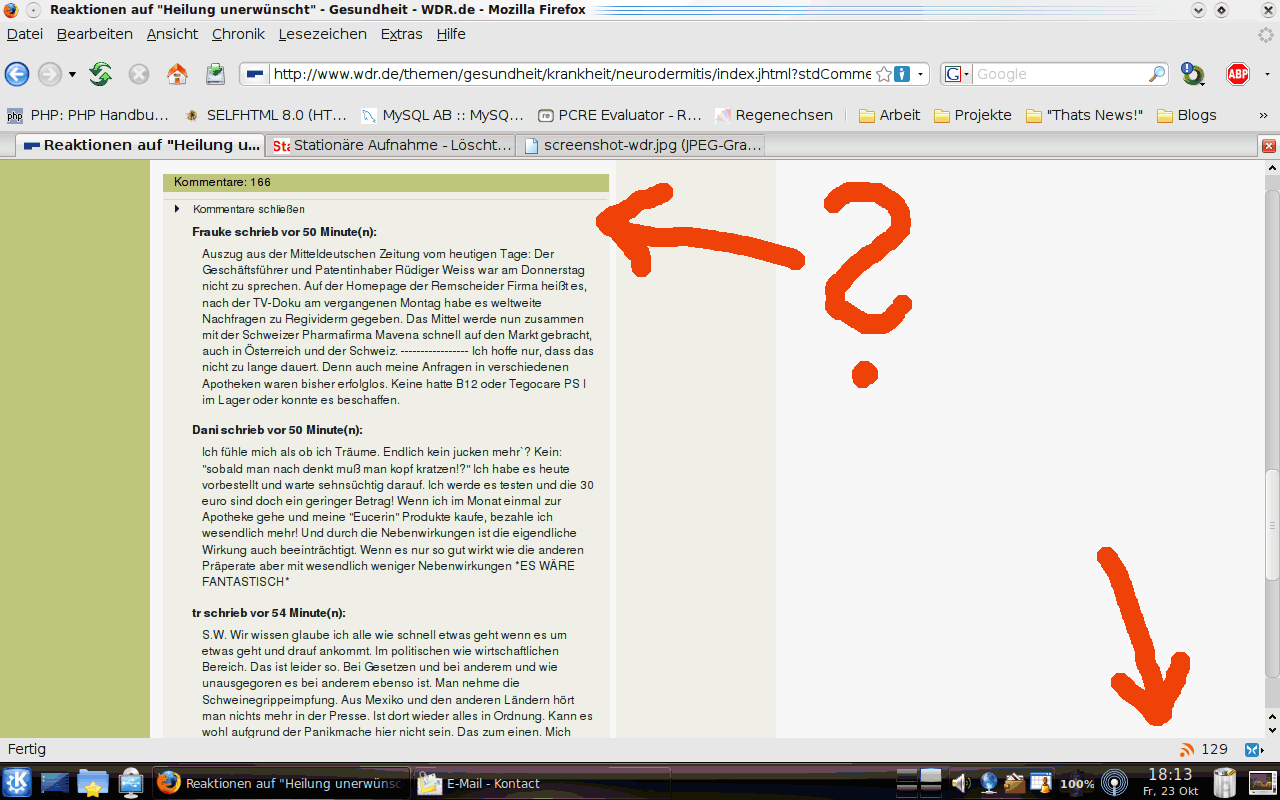Viewport: 1280px width, 800px height.
Task: Go to the Firefox home page
Action: point(177,74)
